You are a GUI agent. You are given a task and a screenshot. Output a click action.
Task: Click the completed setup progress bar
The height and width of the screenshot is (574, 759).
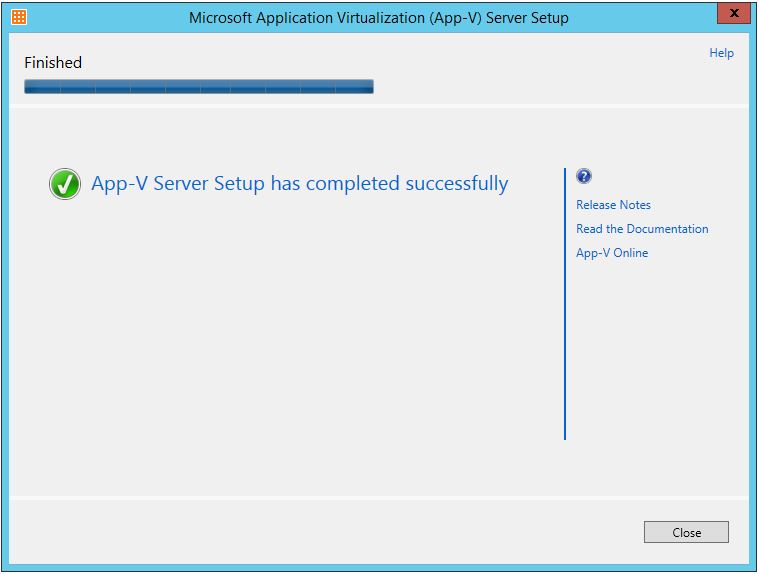click(199, 87)
